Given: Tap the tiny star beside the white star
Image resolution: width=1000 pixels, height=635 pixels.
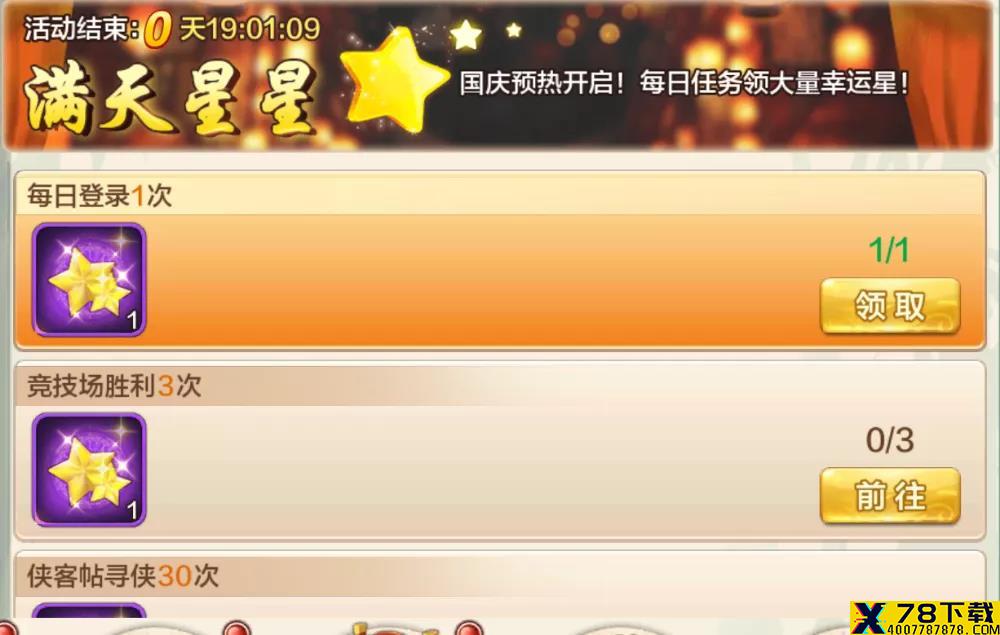Looking at the screenshot, I should pos(514,30).
